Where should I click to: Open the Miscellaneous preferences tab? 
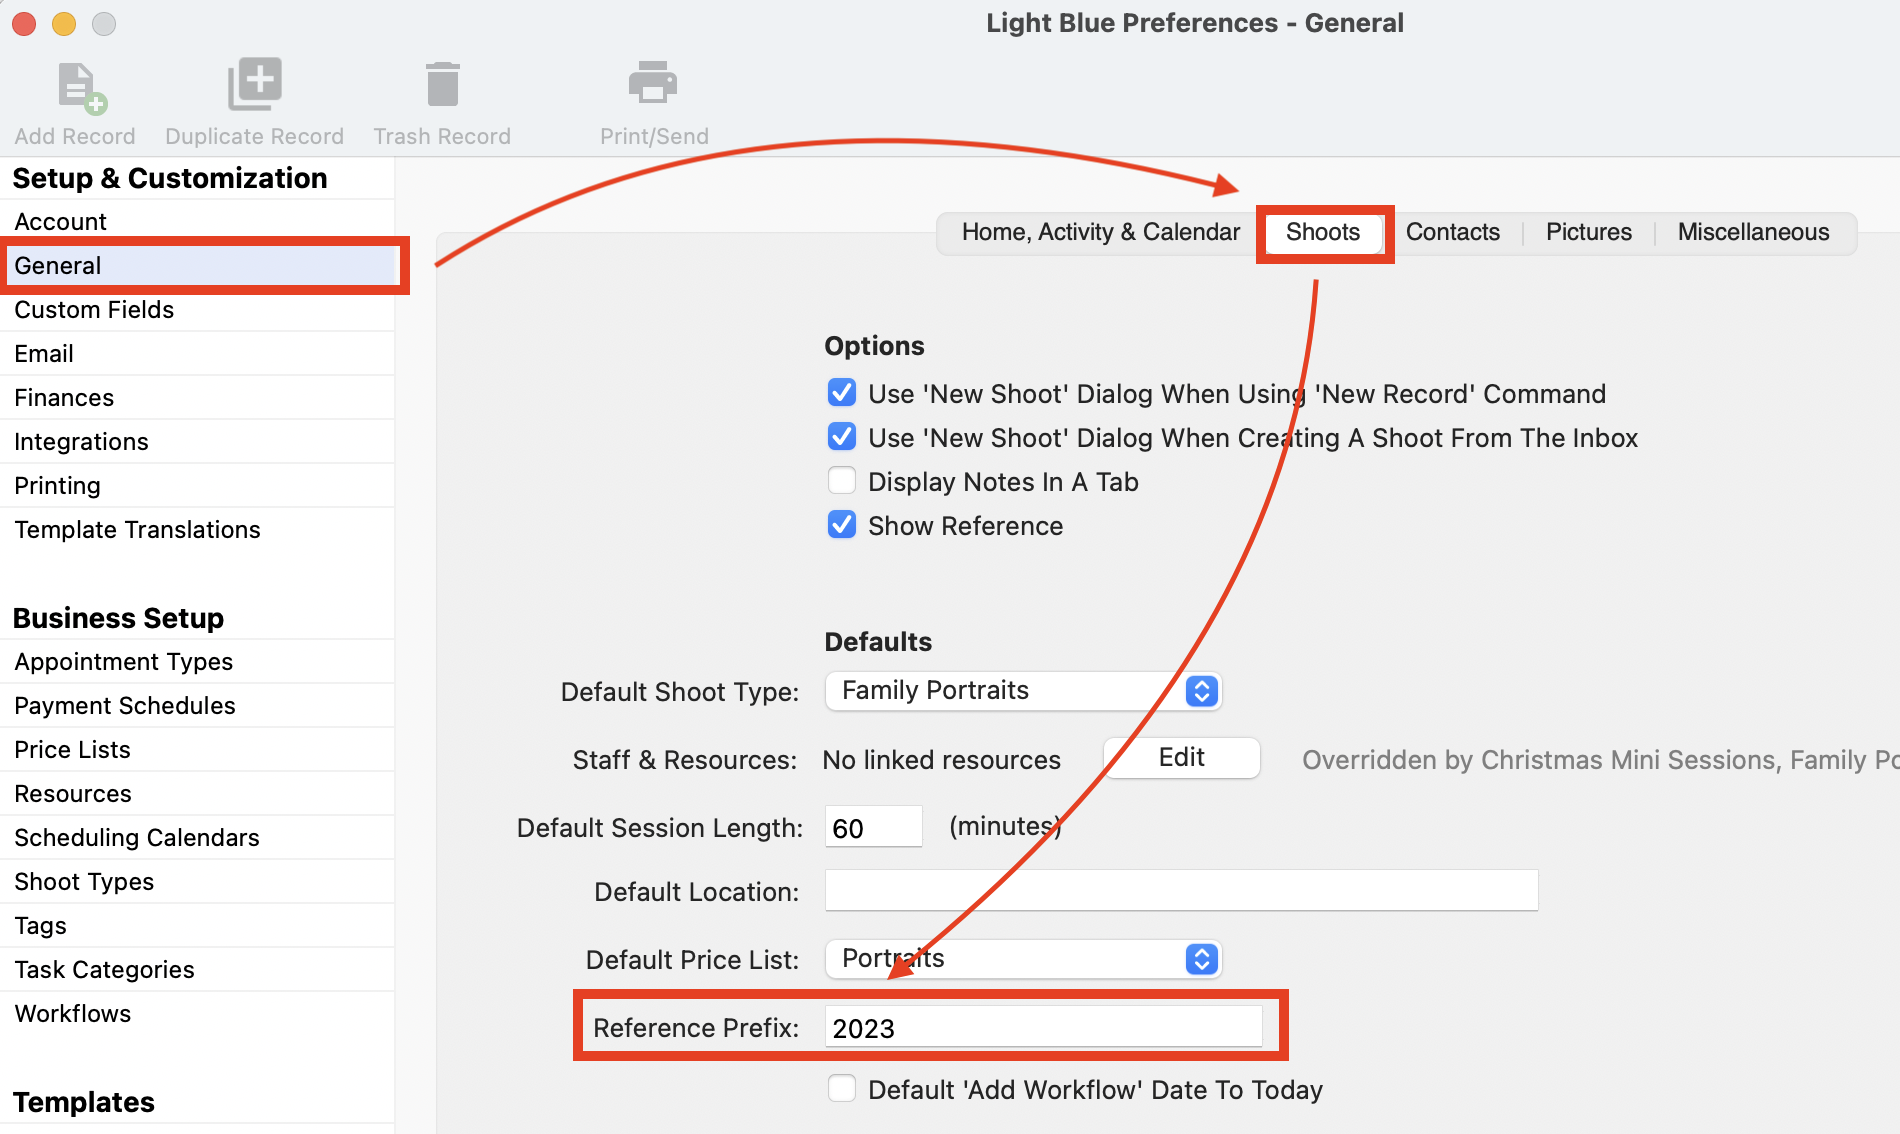1752,232
